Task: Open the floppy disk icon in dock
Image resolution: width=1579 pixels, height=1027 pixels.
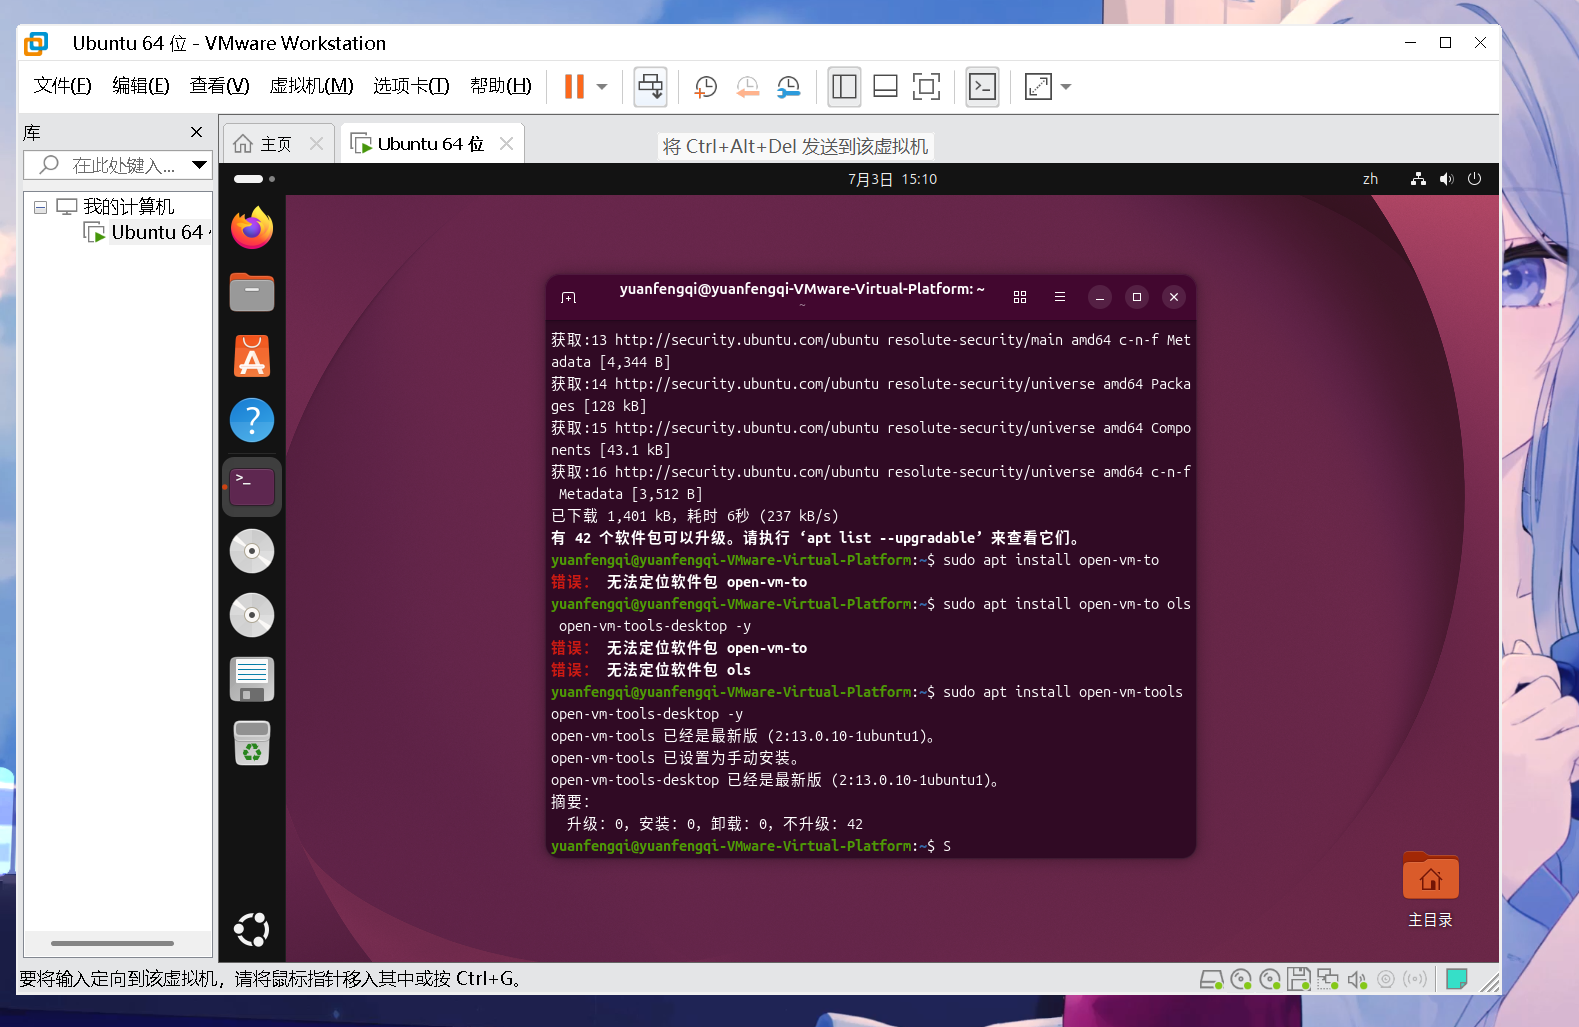Action: (252, 679)
